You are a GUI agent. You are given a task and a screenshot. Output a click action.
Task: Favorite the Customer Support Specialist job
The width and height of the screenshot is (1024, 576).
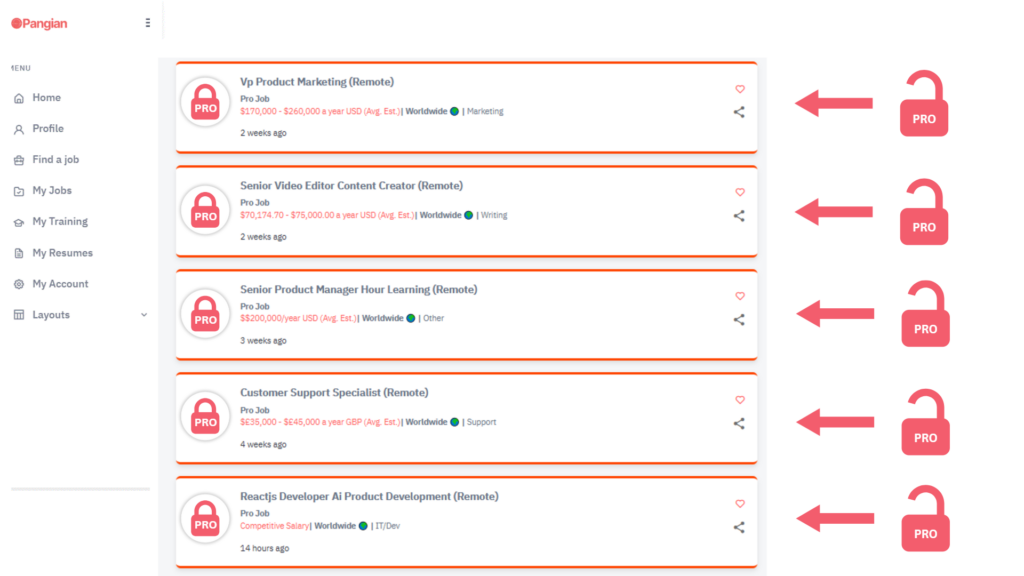coord(740,400)
